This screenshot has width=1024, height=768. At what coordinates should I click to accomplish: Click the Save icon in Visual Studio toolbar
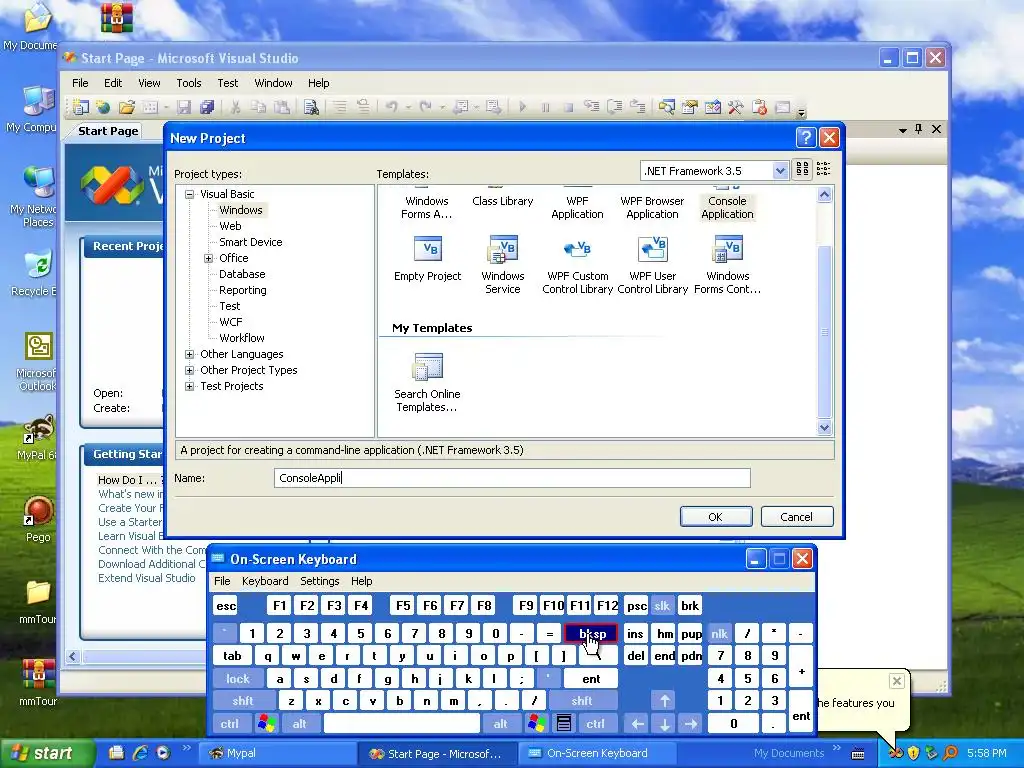coord(184,107)
